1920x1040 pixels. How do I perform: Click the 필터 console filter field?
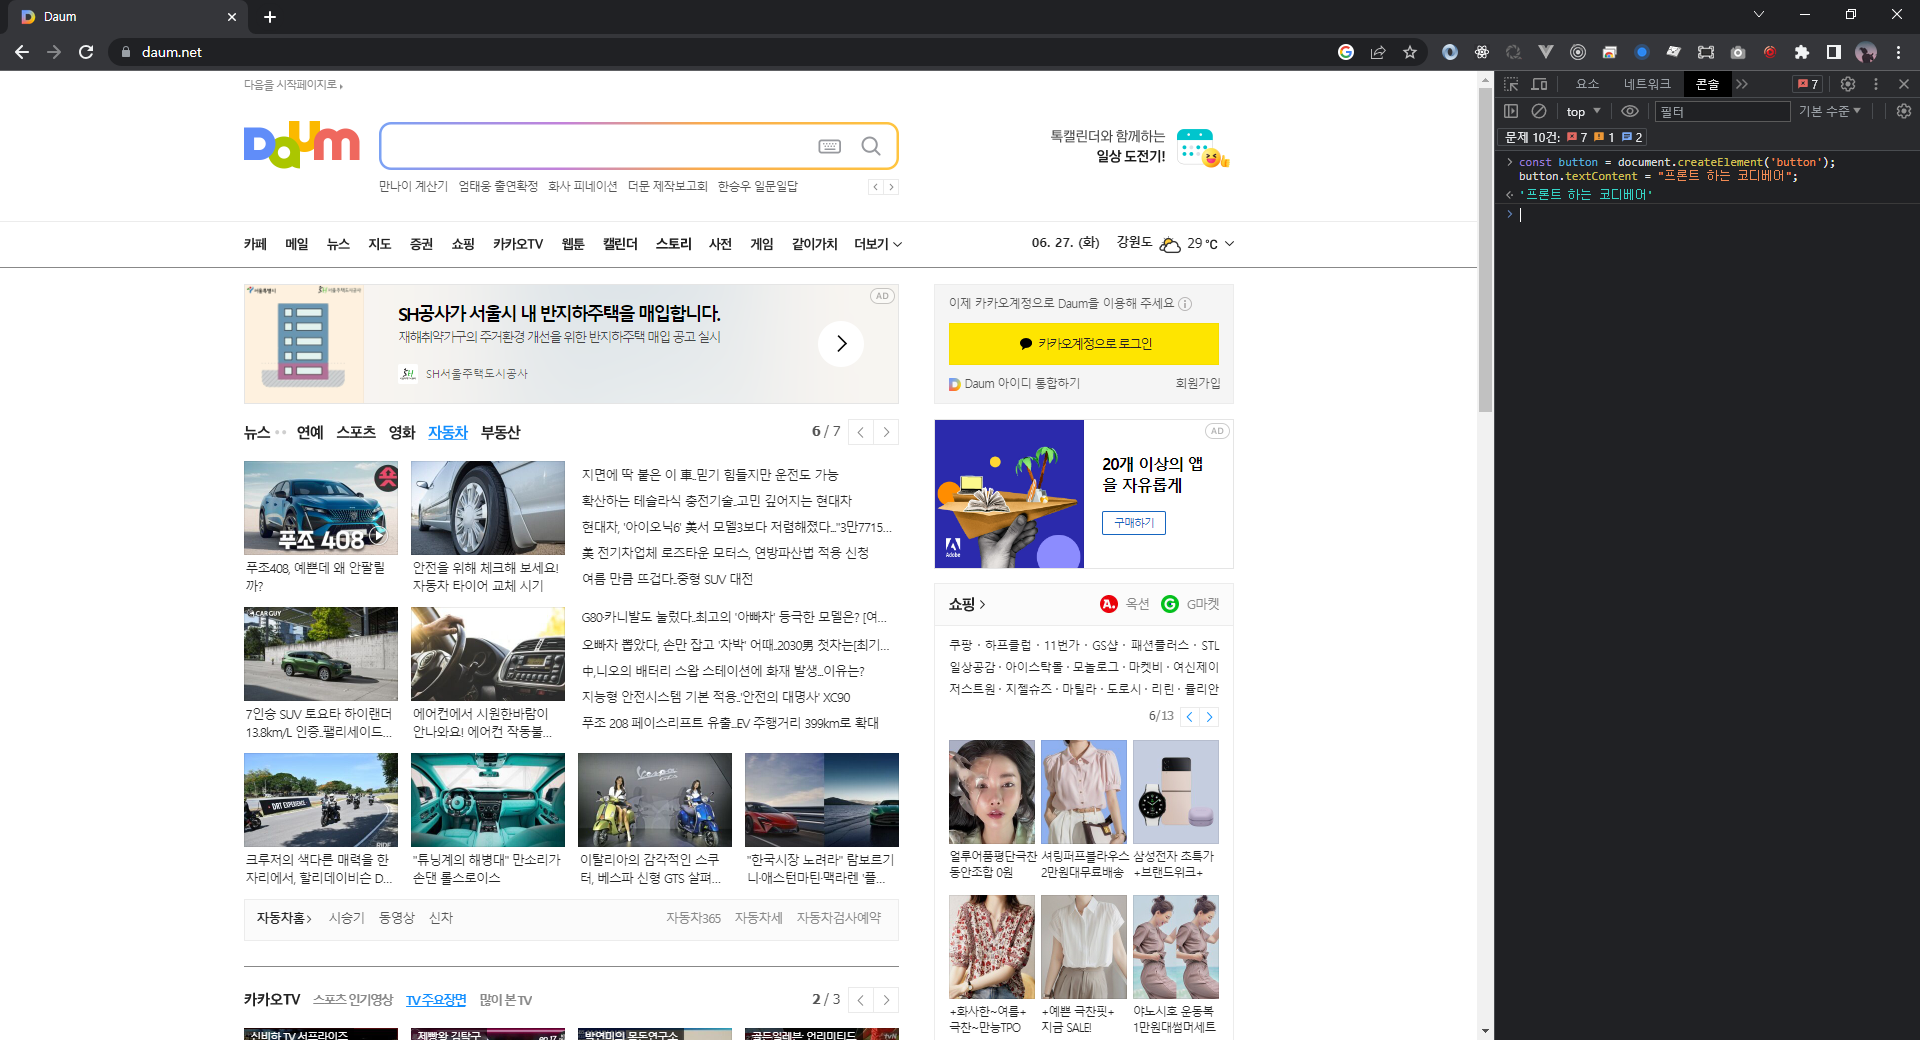(x=1722, y=111)
